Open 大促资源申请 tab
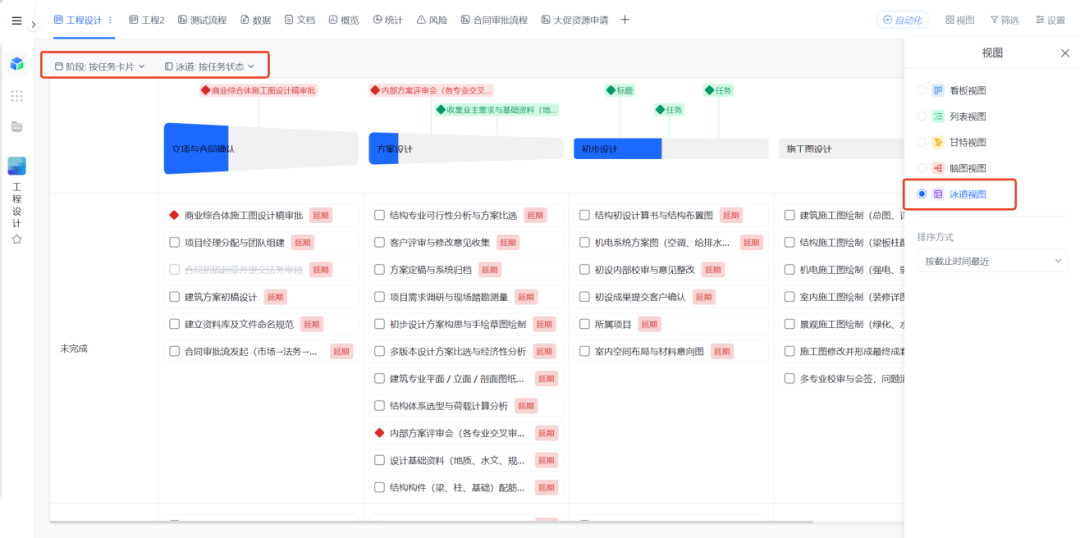This screenshot has width=1080, height=538. click(574, 20)
